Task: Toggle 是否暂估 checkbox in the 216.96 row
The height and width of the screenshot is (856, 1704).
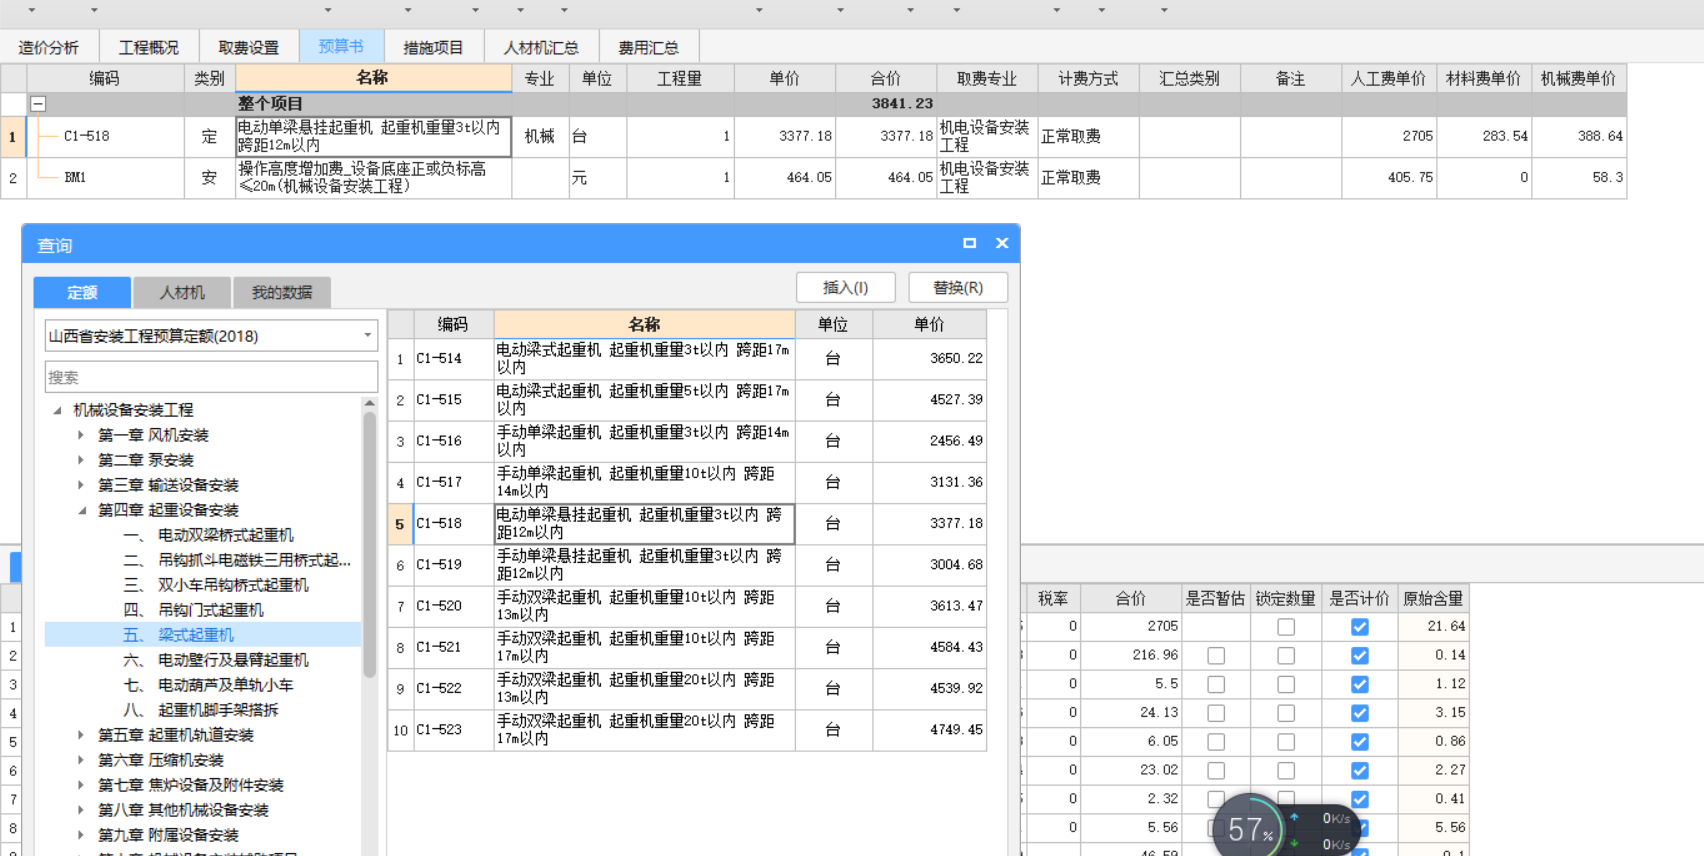Action: click(1216, 656)
